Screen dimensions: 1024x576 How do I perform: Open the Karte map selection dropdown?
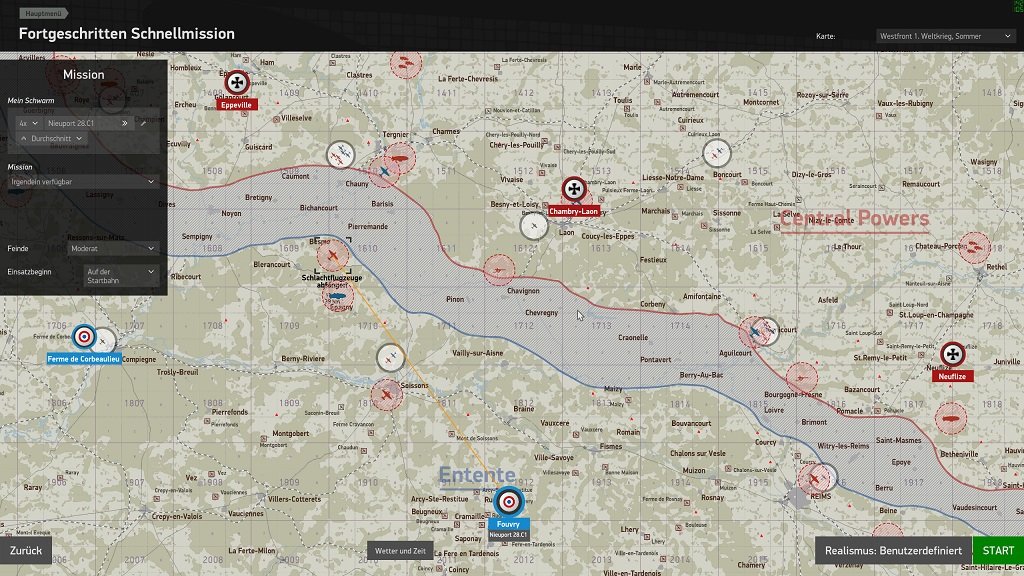pyautogui.click(x=945, y=36)
